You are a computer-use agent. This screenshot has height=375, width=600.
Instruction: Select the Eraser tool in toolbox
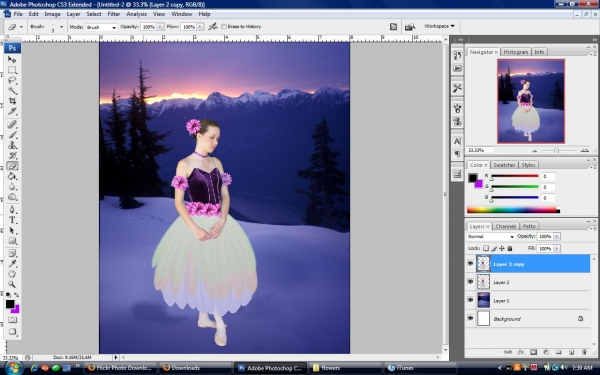(12, 166)
